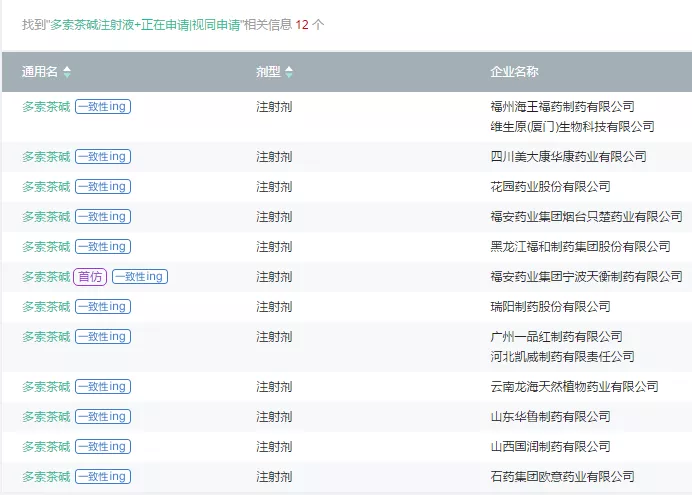Click 一致性ing tag in 烟台只楚药业 row
Viewport: 692px width, 495px height.
tap(103, 216)
